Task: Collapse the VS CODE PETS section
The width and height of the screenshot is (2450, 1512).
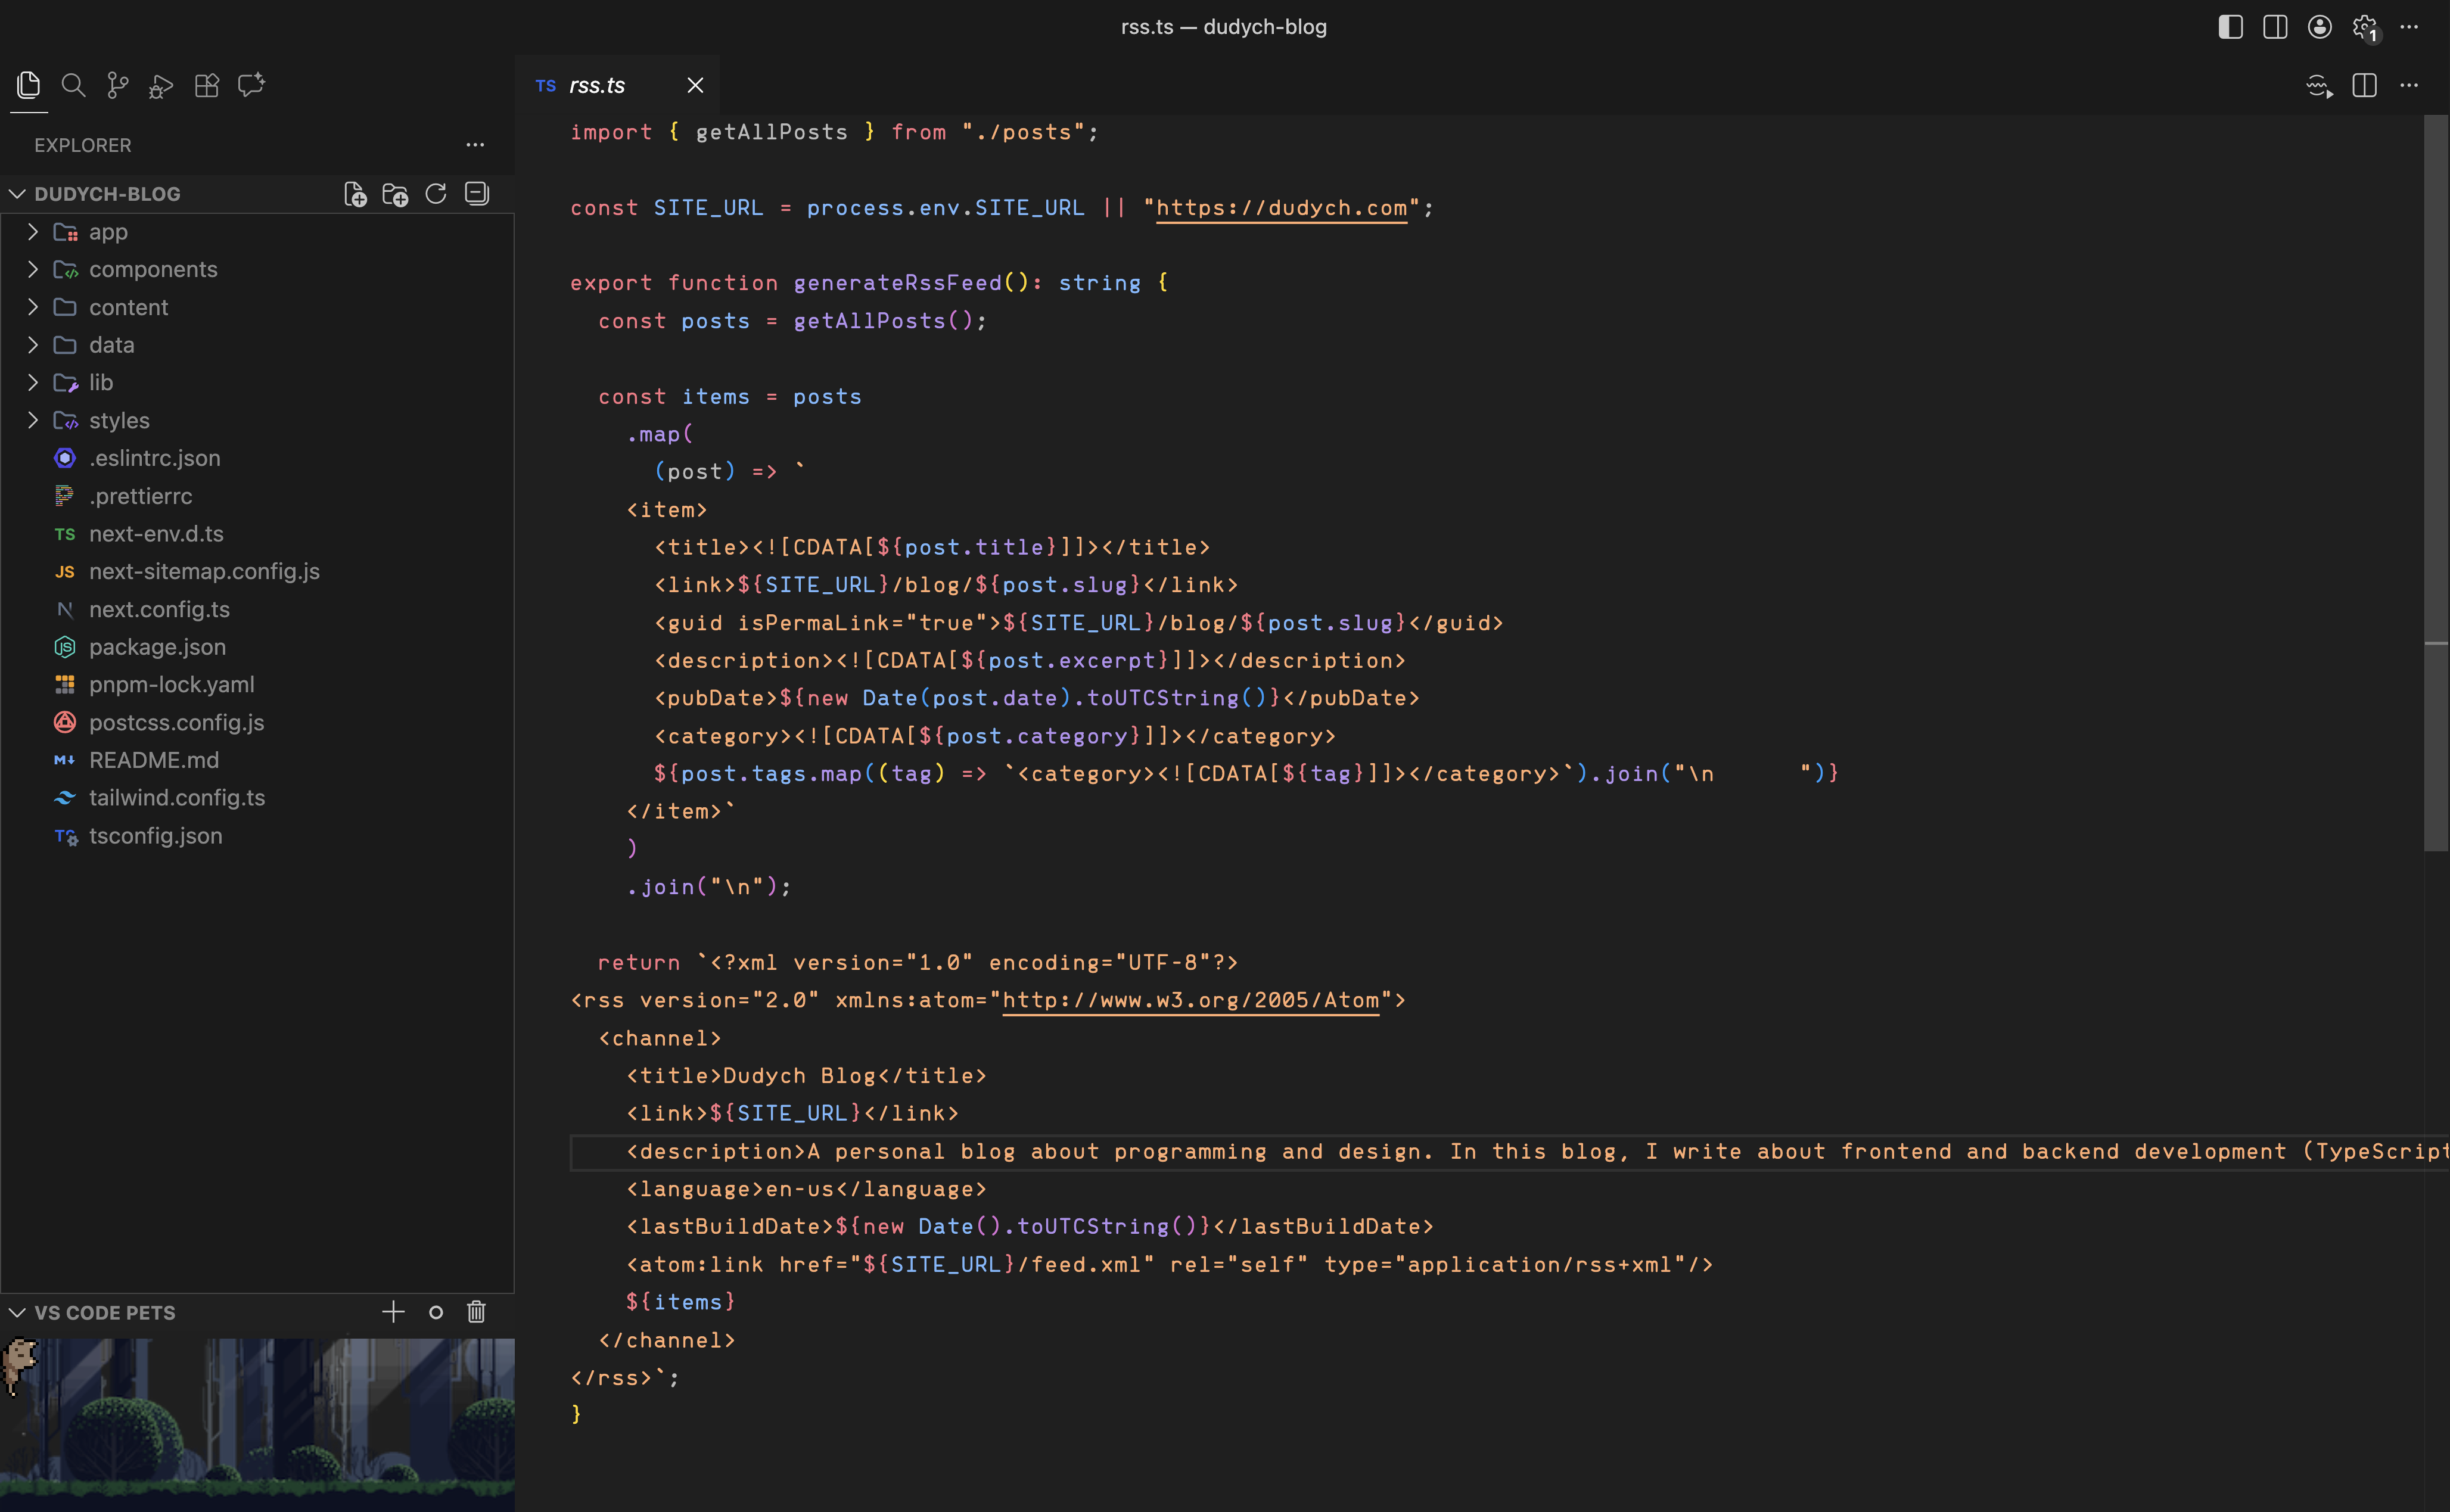Action: [x=17, y=1312]
